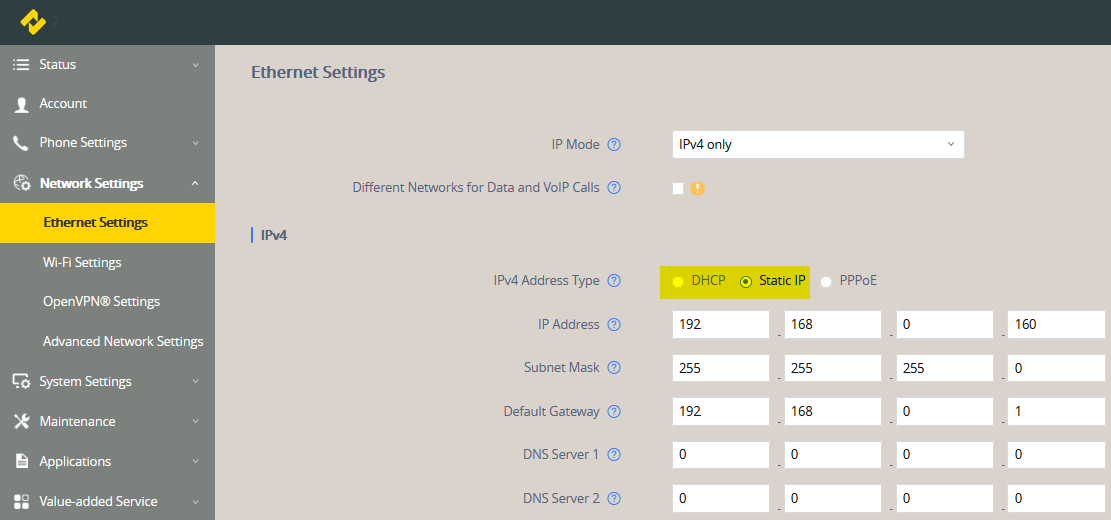The image size is (1111, 520).
Task: Choose the Static IP radio option
Action: (745, 281)
